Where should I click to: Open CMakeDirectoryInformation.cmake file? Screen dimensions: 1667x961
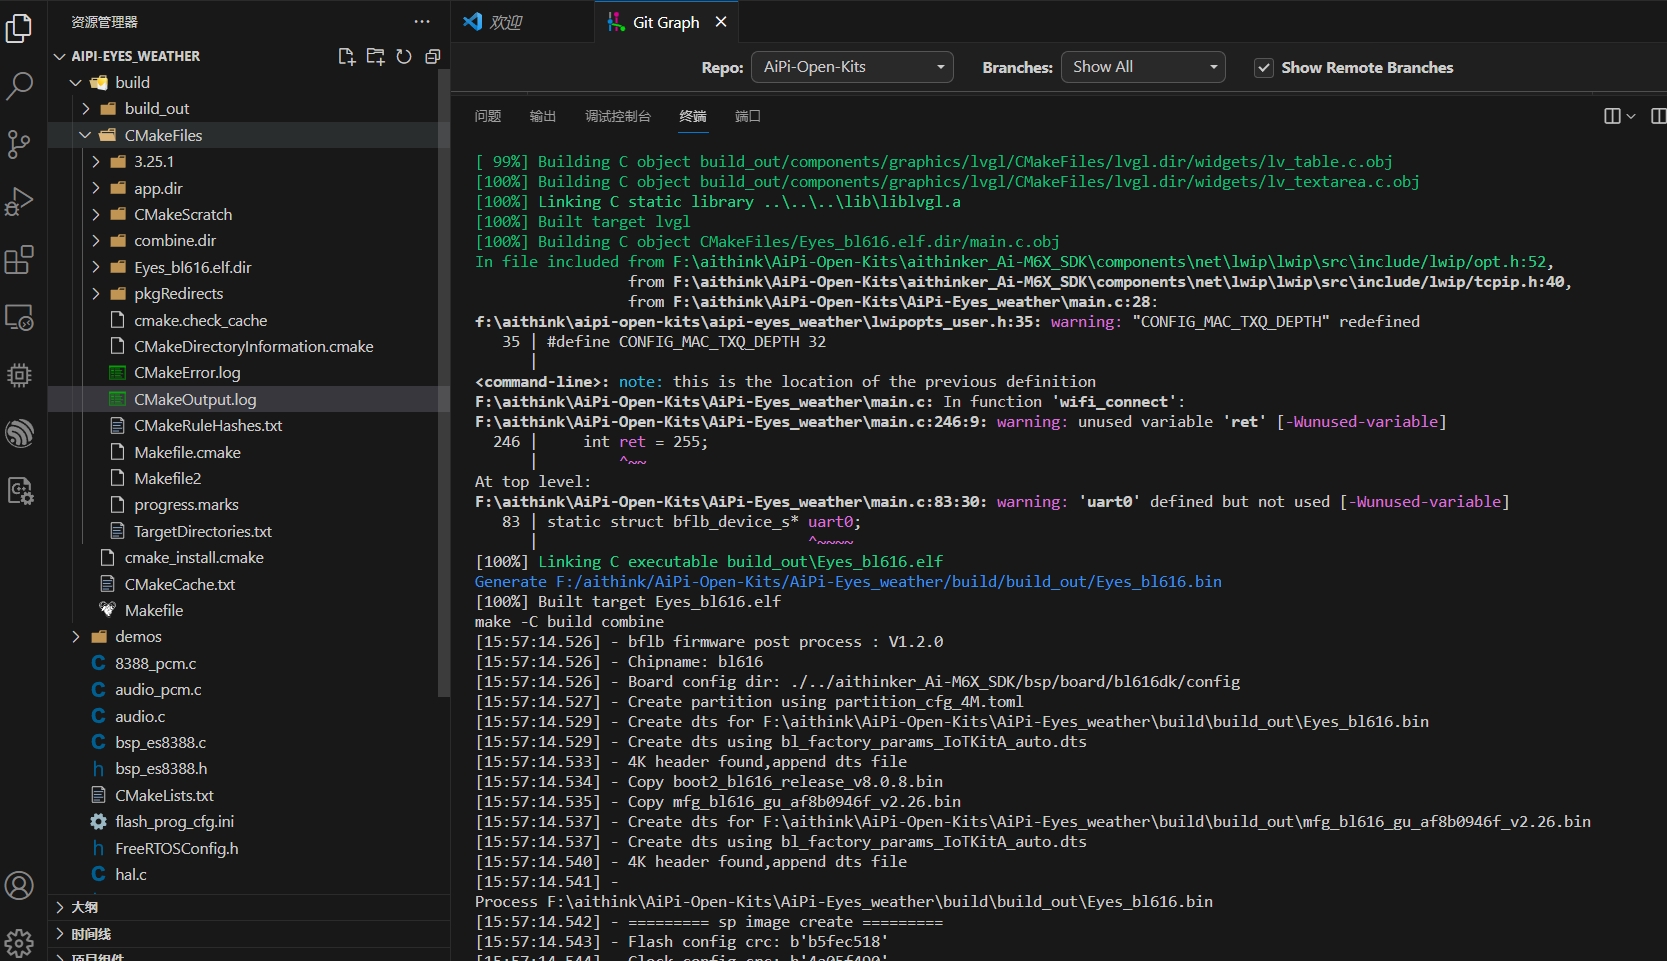pos(253,346)
